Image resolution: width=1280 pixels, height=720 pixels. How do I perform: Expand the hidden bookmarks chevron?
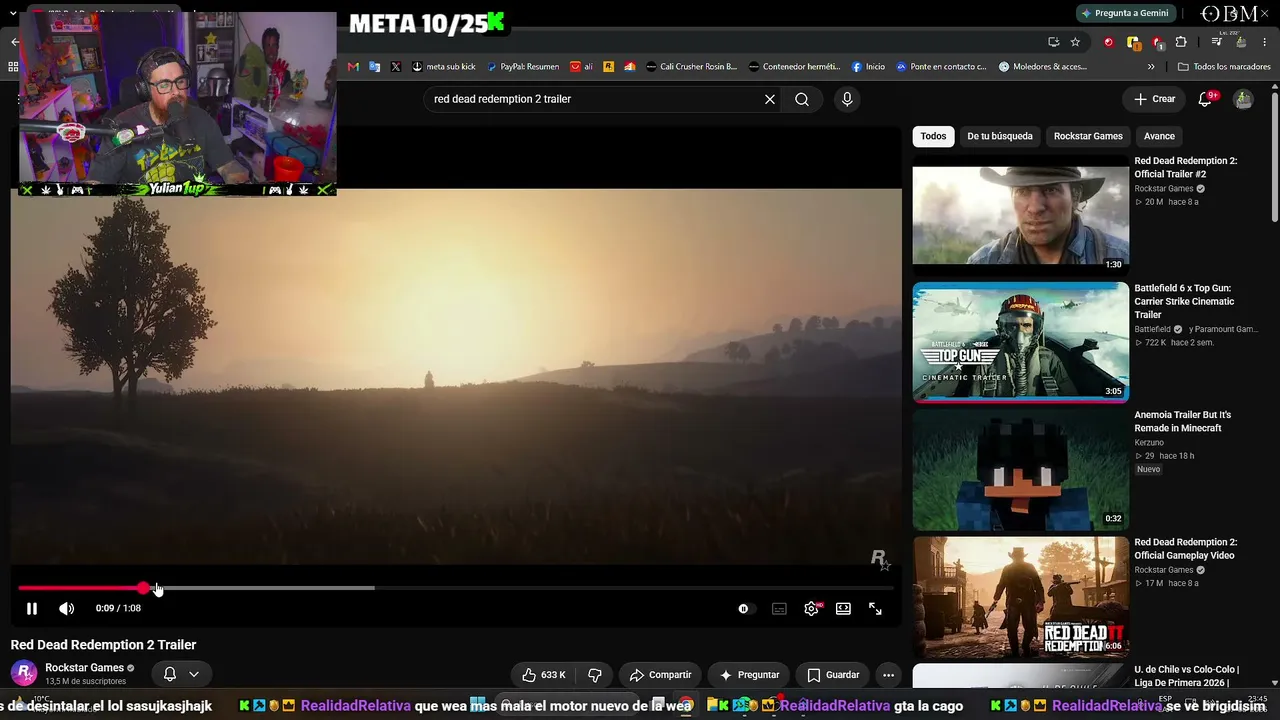(1151, 67)
